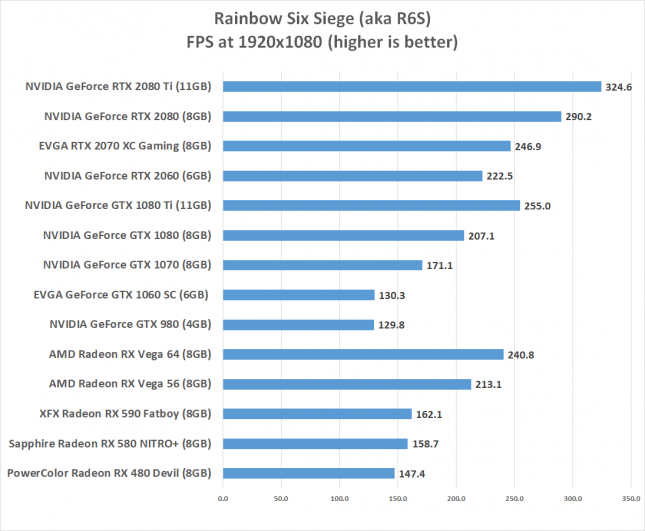Screen dimensions: 645x531
Task: Click the data value 255.0
Action: click(537, 206)
